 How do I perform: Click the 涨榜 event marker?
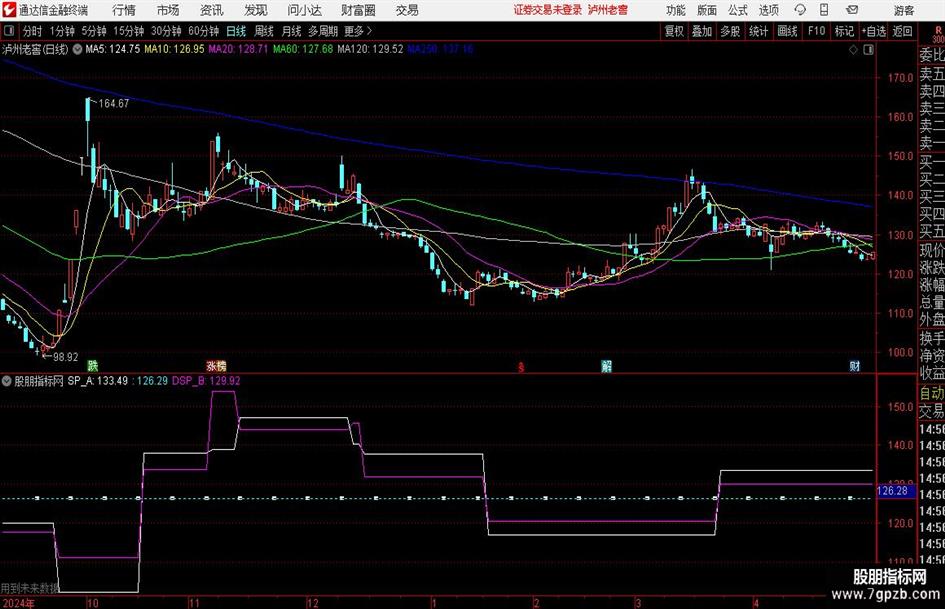click(216, 365)
